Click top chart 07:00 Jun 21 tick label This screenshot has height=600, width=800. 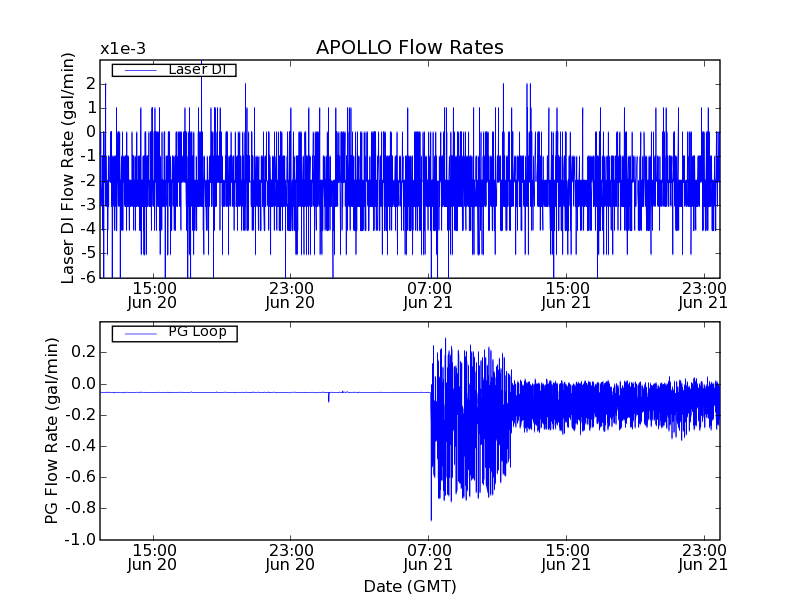tap(428, 296)
